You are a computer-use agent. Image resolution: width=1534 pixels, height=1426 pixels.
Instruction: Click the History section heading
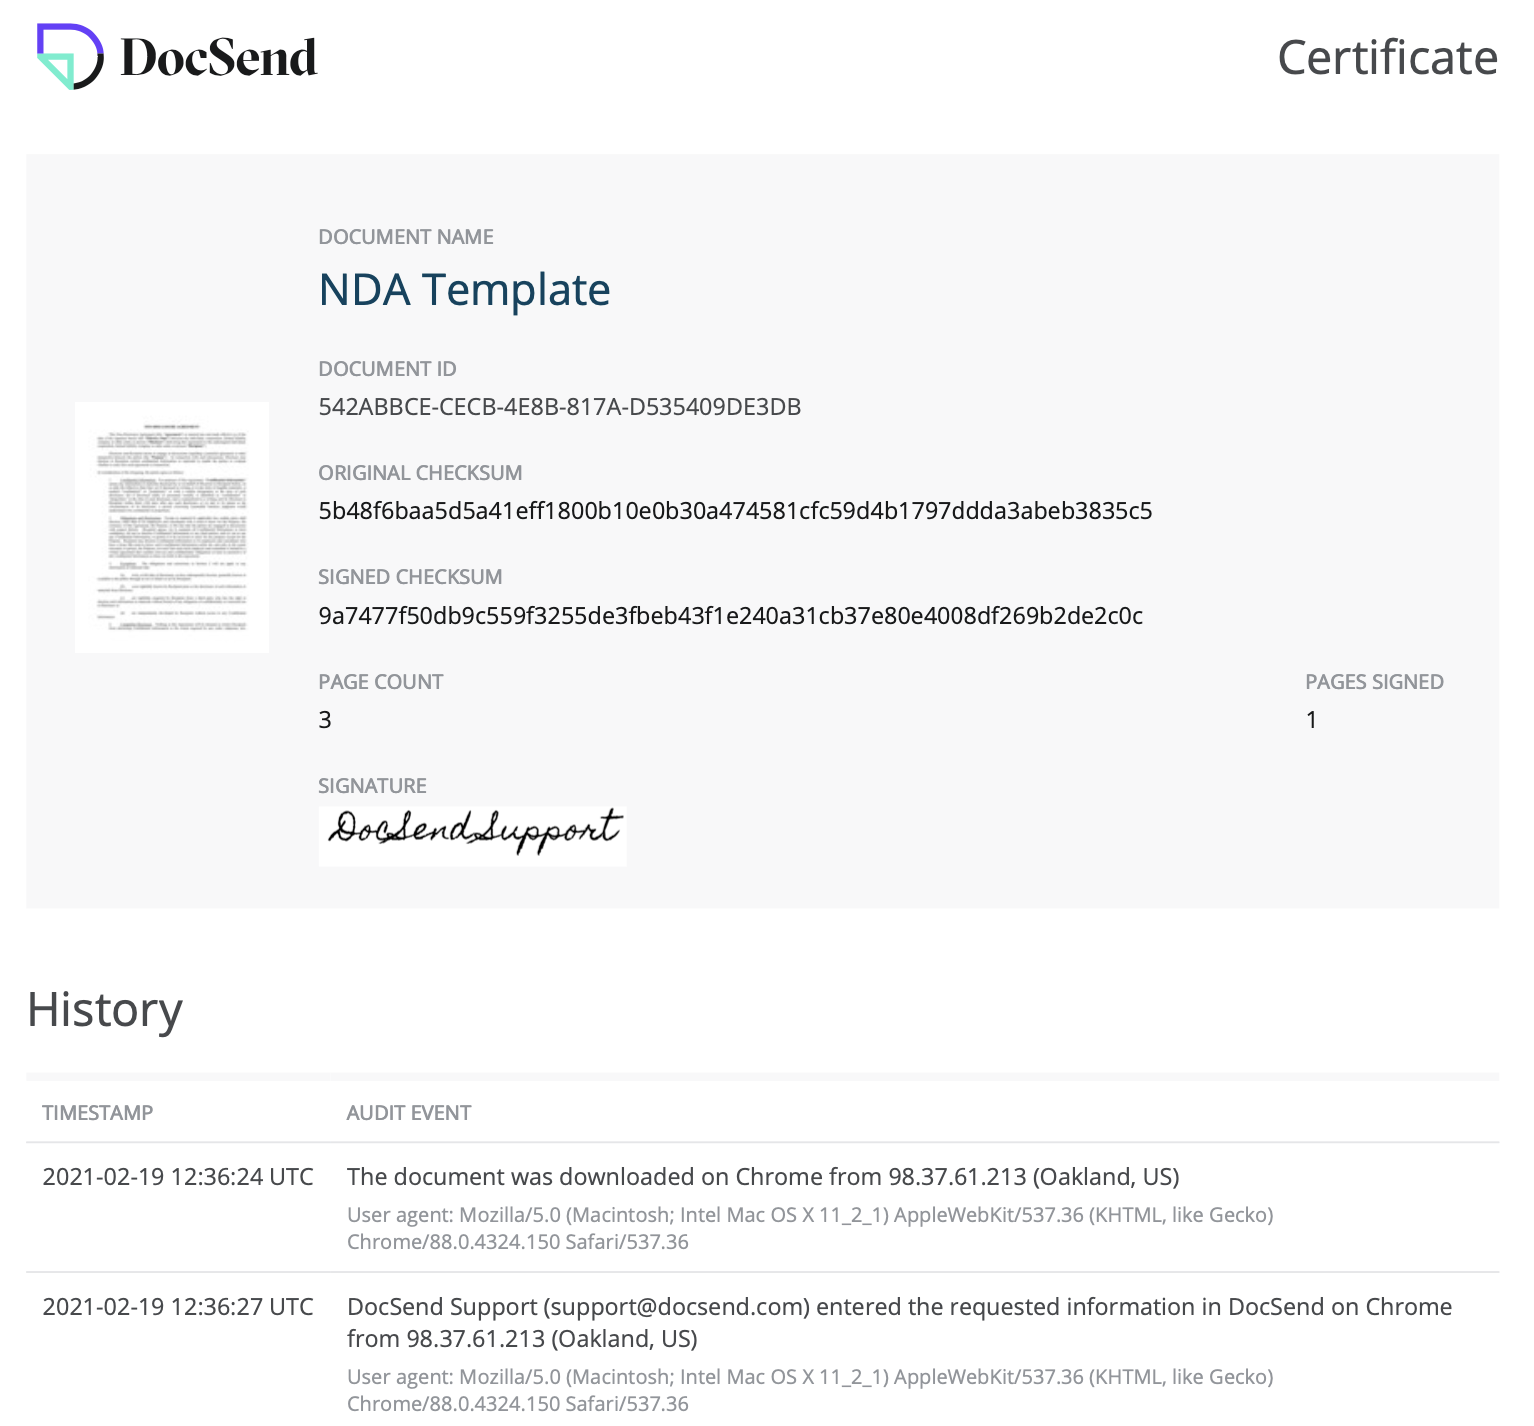coord(105,1009)
